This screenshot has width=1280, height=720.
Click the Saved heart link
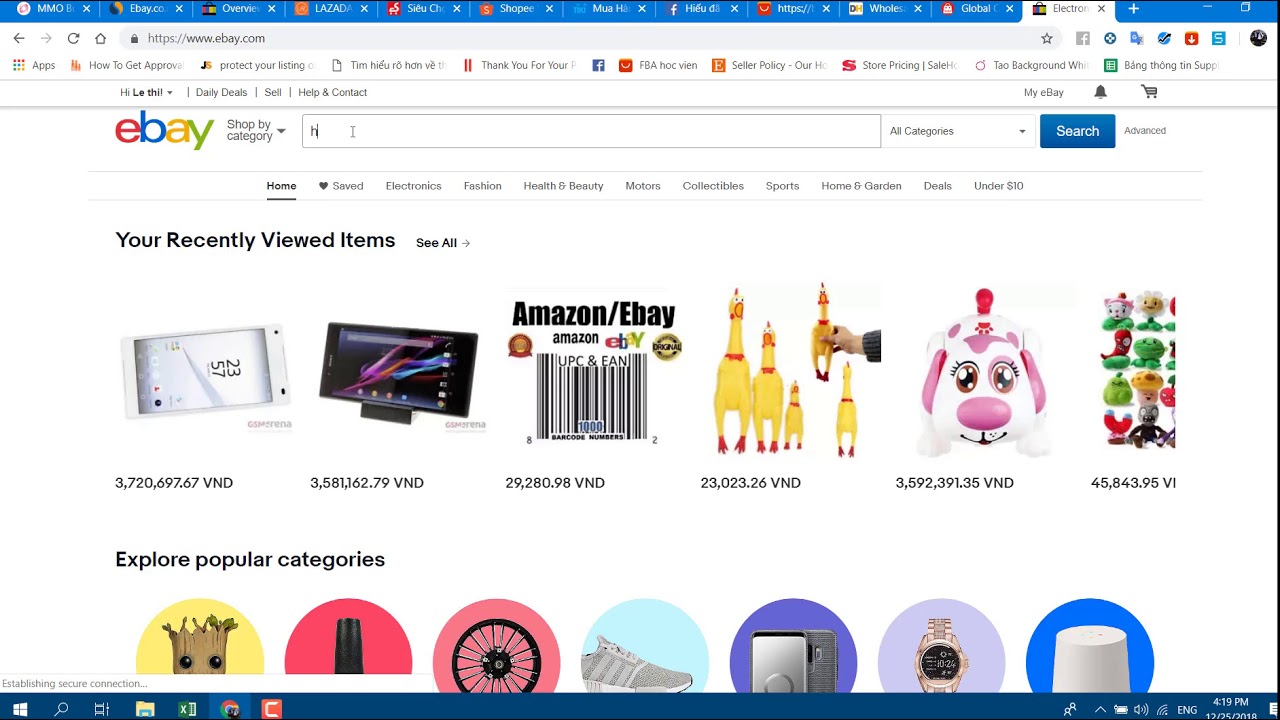[x=341, y=186]
